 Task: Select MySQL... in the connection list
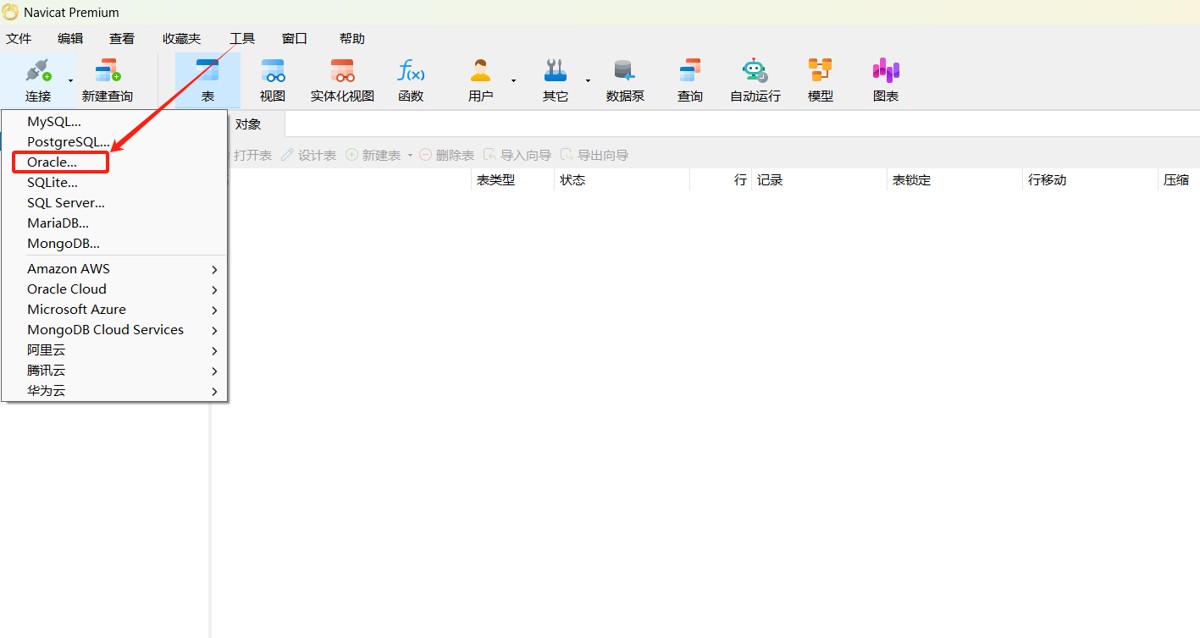pyautogui.click(x=54, y=121)
